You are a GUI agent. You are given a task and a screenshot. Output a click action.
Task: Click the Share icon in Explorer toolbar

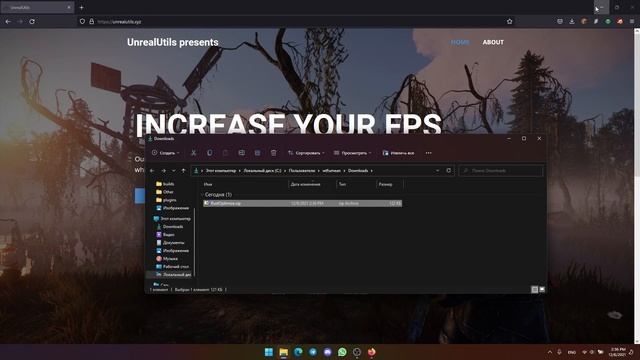click(258, 153)
